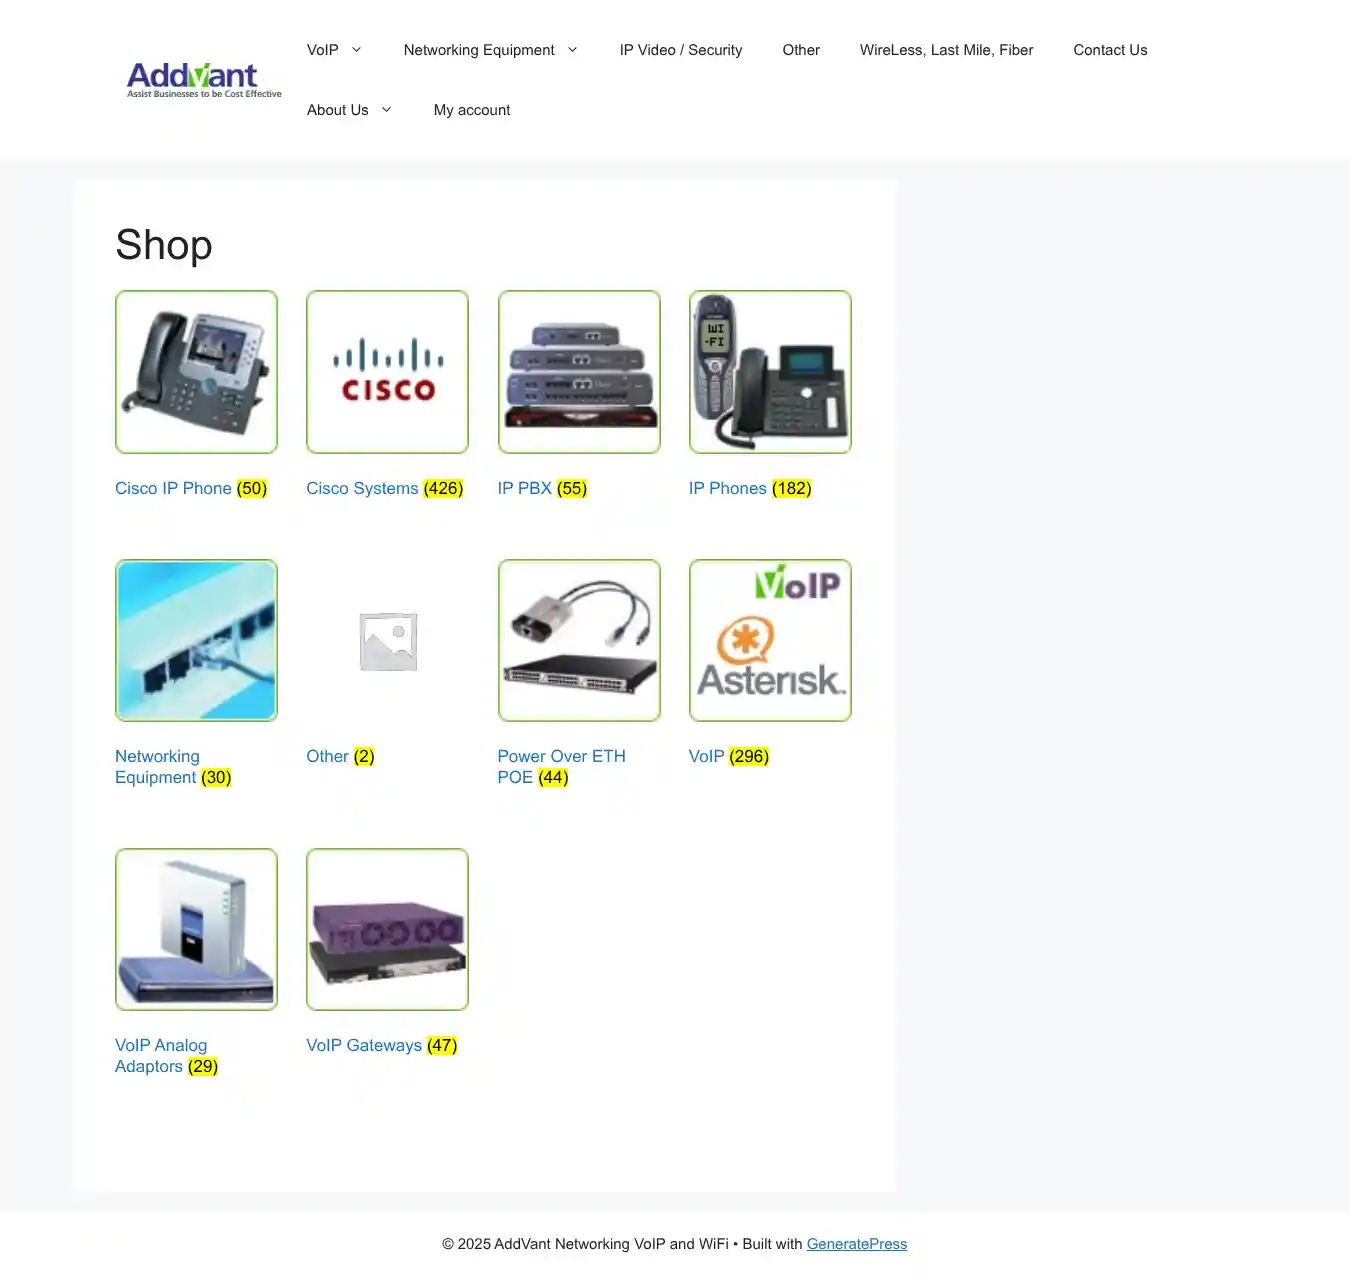Viewport: 1350px width, 1276px height.
Task: Select the Cisco Systems logo thumbnail
Action: [x=387, y=372]
